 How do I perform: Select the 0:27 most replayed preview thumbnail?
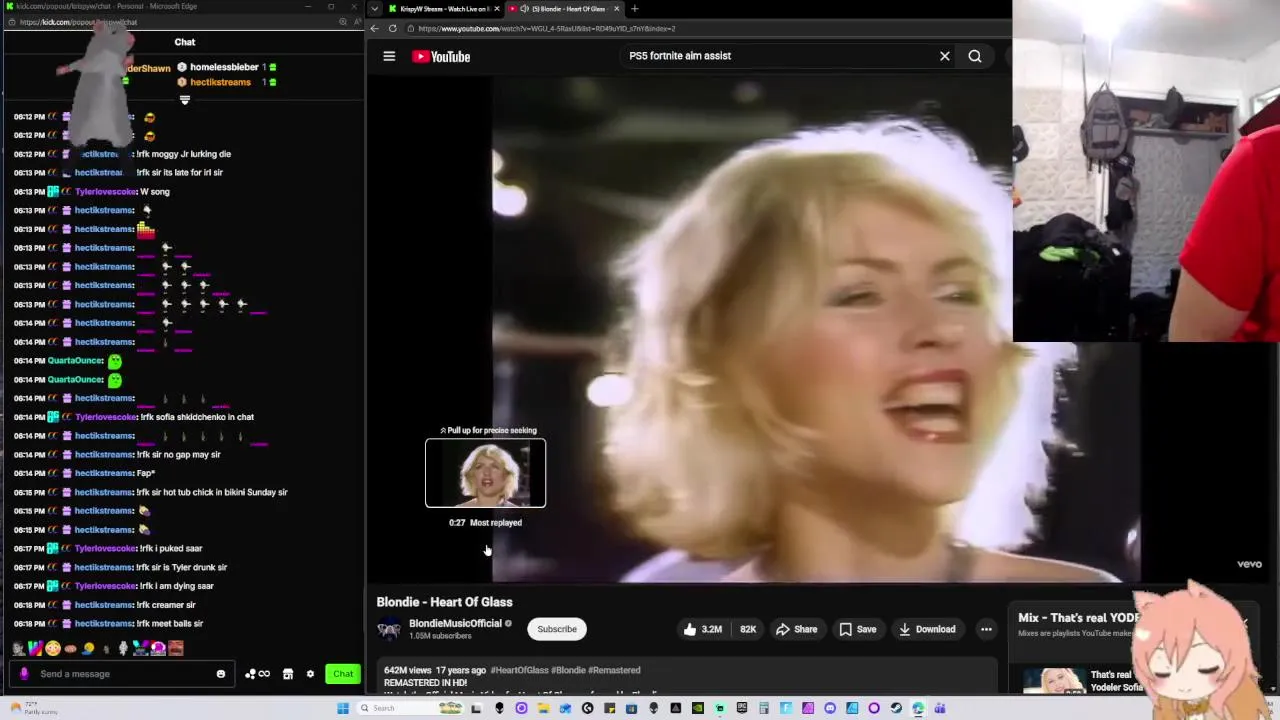point(486,473)
